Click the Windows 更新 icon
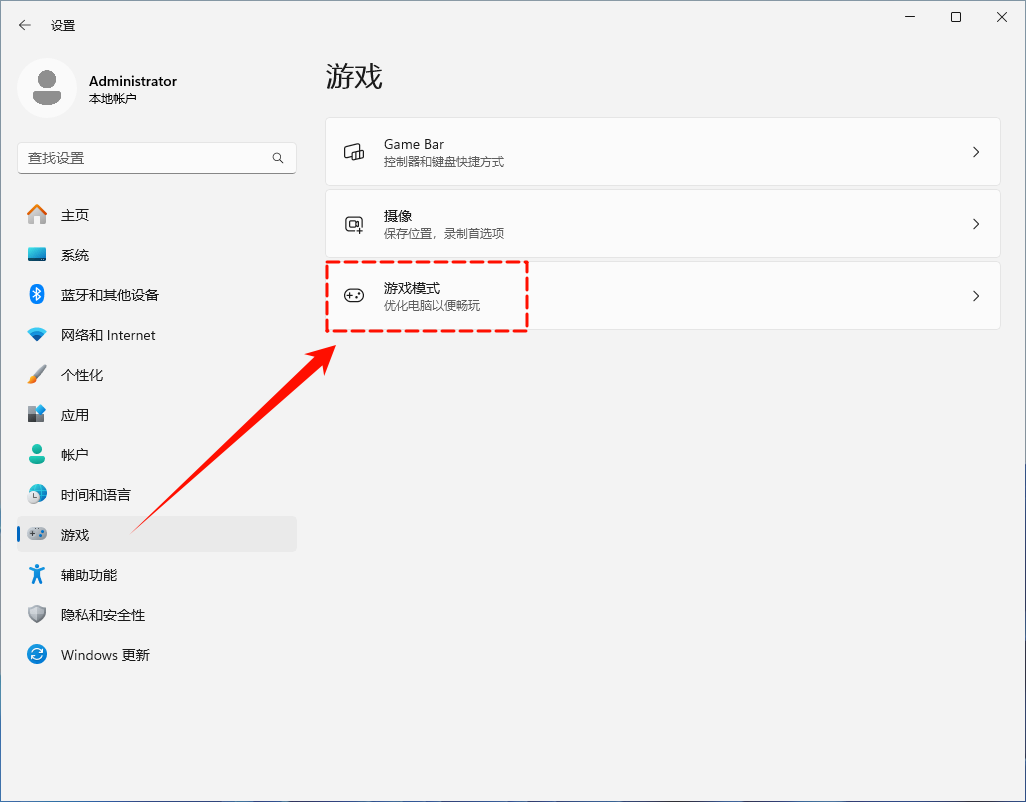The width and height of the screenshot is (1026, 802). click(x=35, y=654)
